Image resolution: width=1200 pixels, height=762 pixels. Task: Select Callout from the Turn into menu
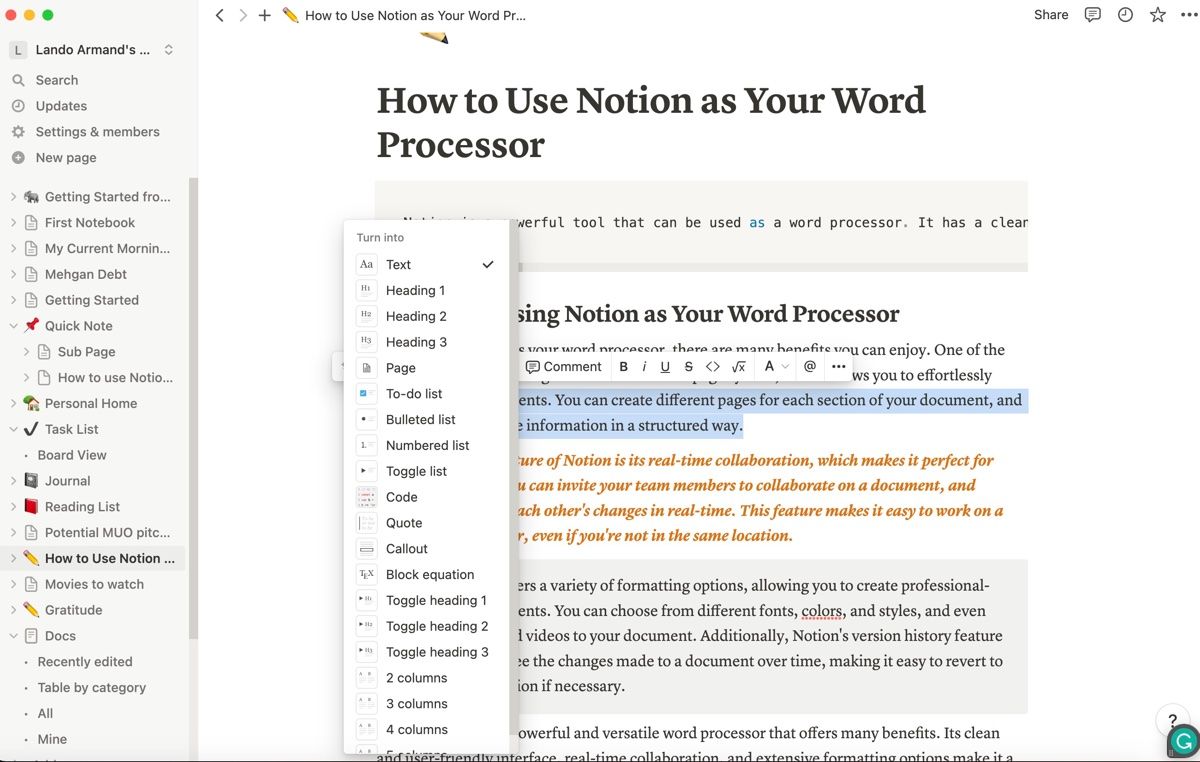coord(406,549)
